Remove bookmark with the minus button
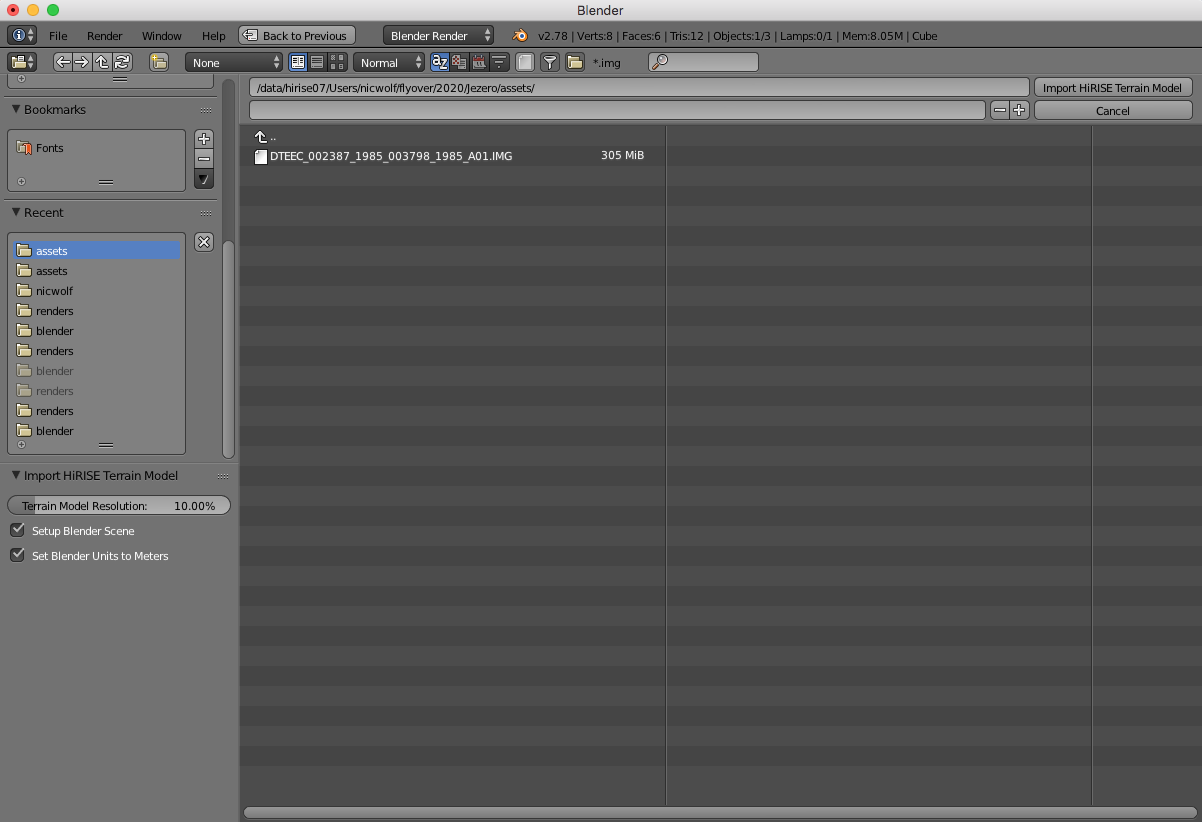This screenshot has height=822, width=1202. point(204,159)
